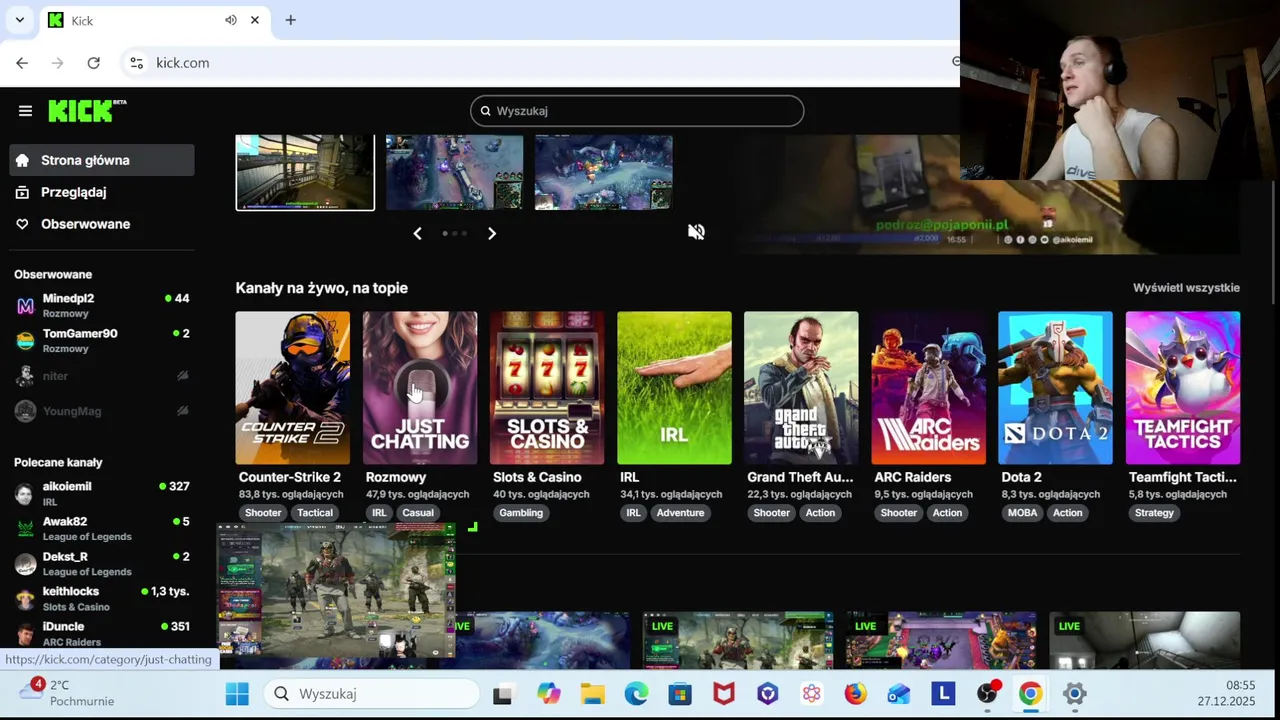1280x720 pixels.
Task: Mute the Kick tab audio icon
Action: [x=231, y=20]
